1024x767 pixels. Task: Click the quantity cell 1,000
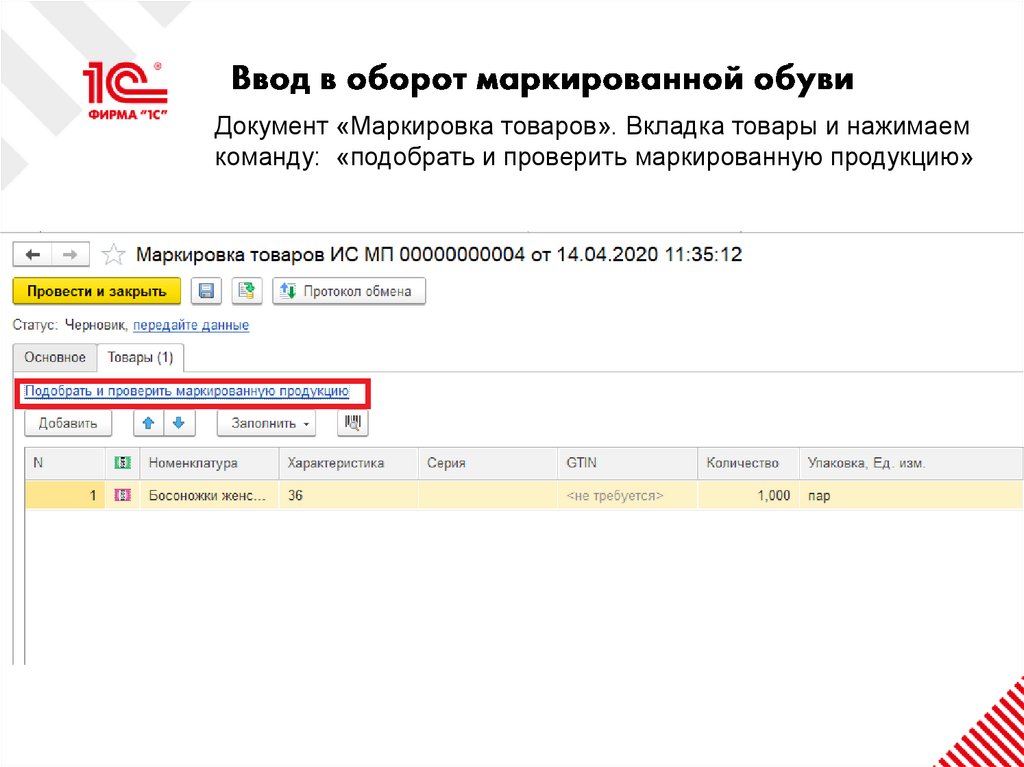[748, 496]
